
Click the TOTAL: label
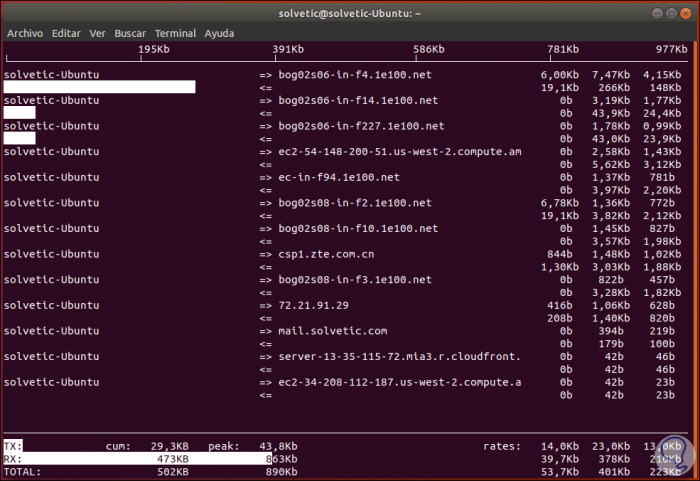click(22, 472)
